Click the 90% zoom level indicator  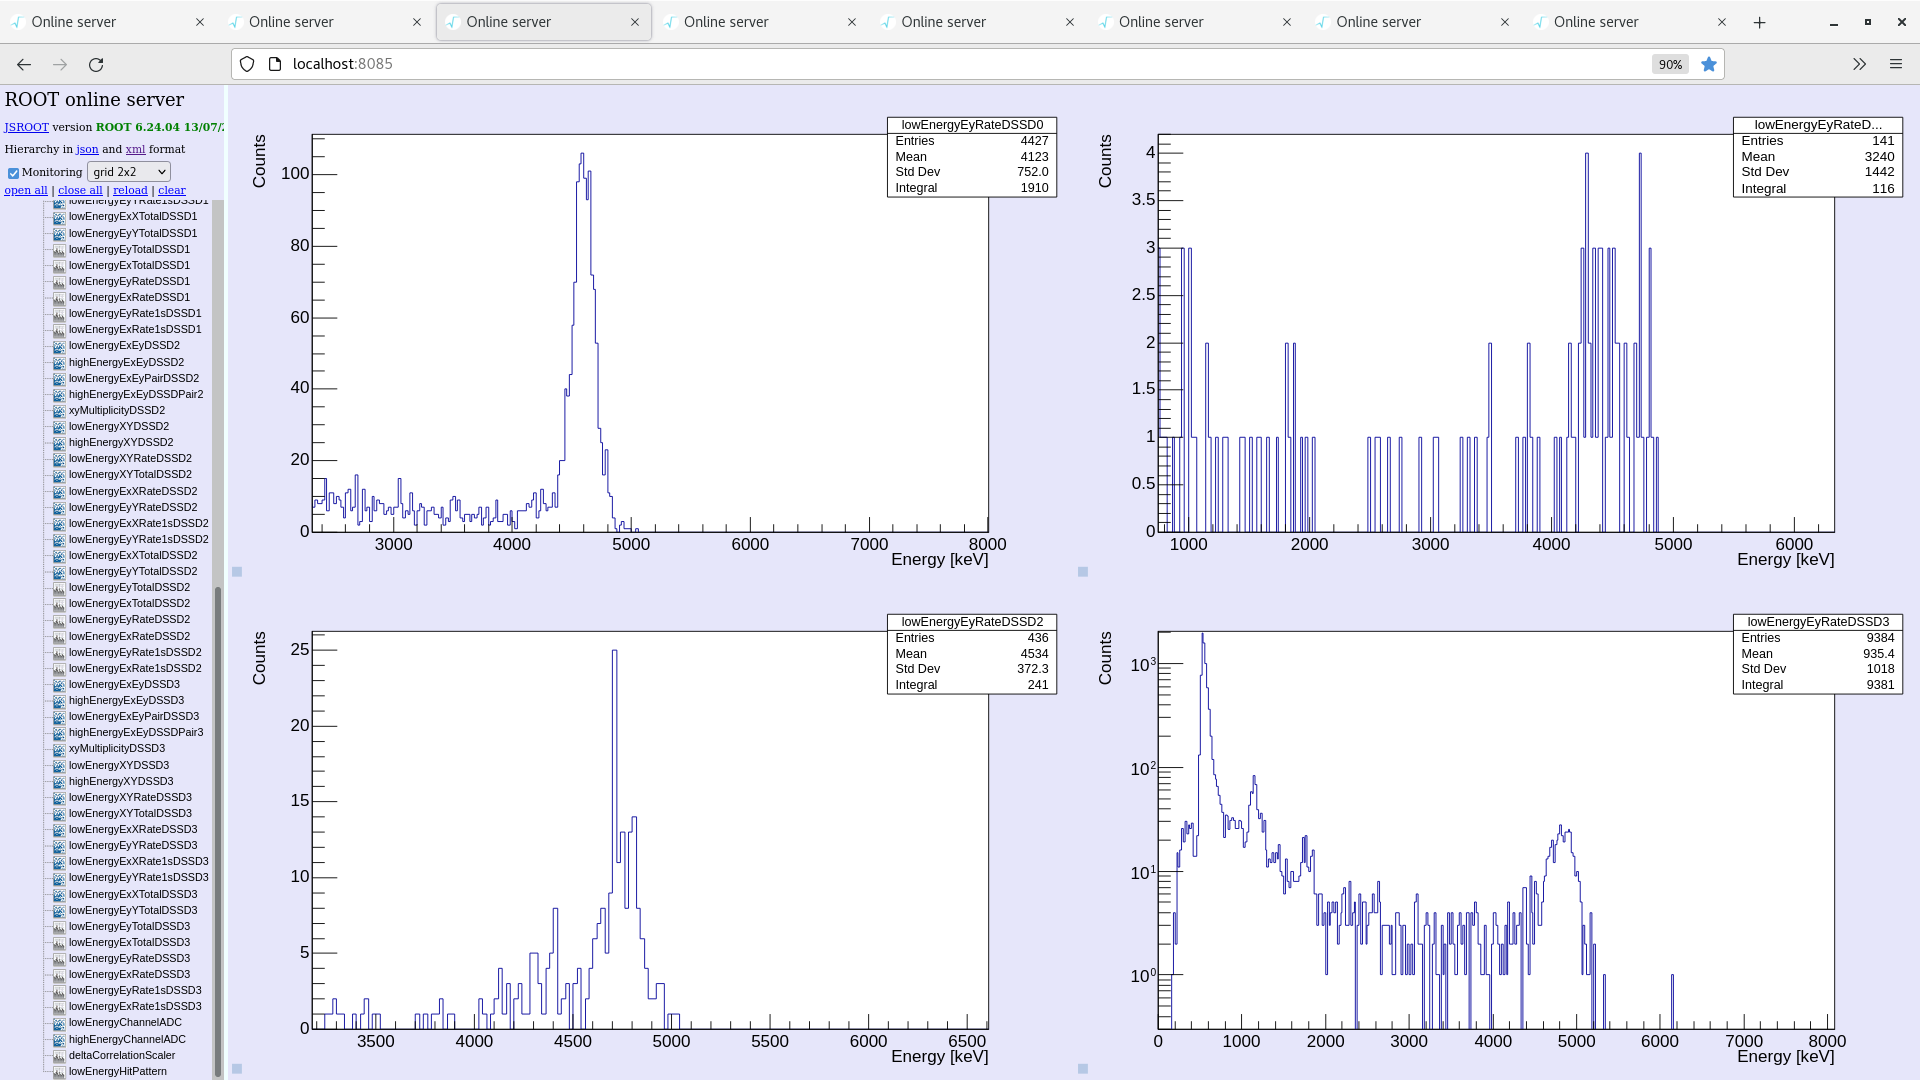point(1670,64)
